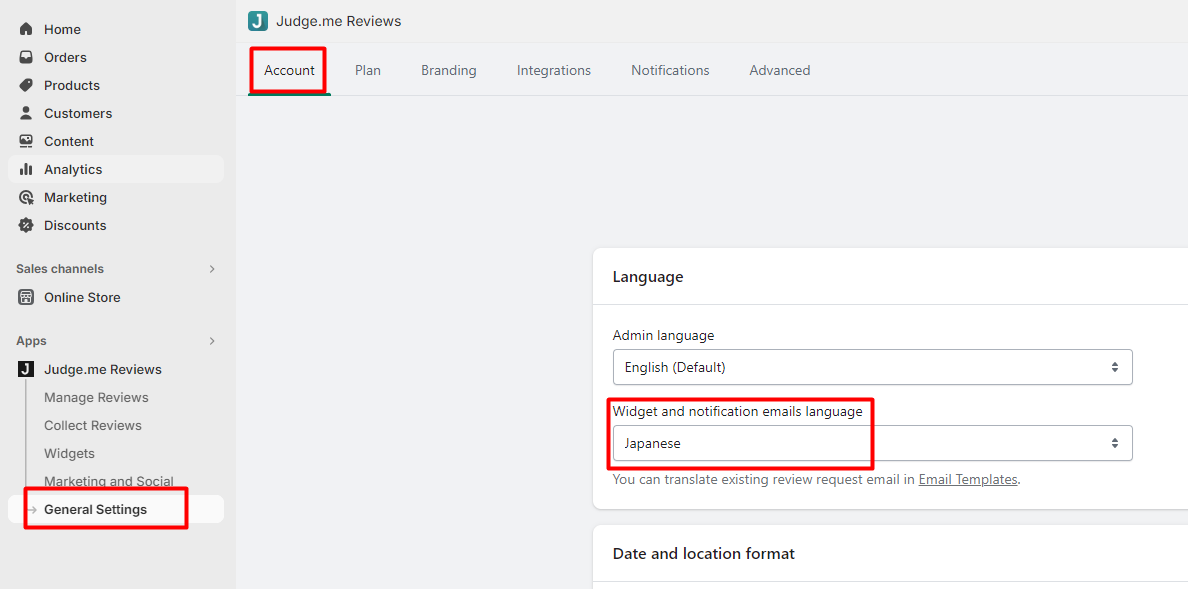The width and height of the screenshot is (1188, 589).
Task: Click the Marketing target icon
Action: coord(26,197)
